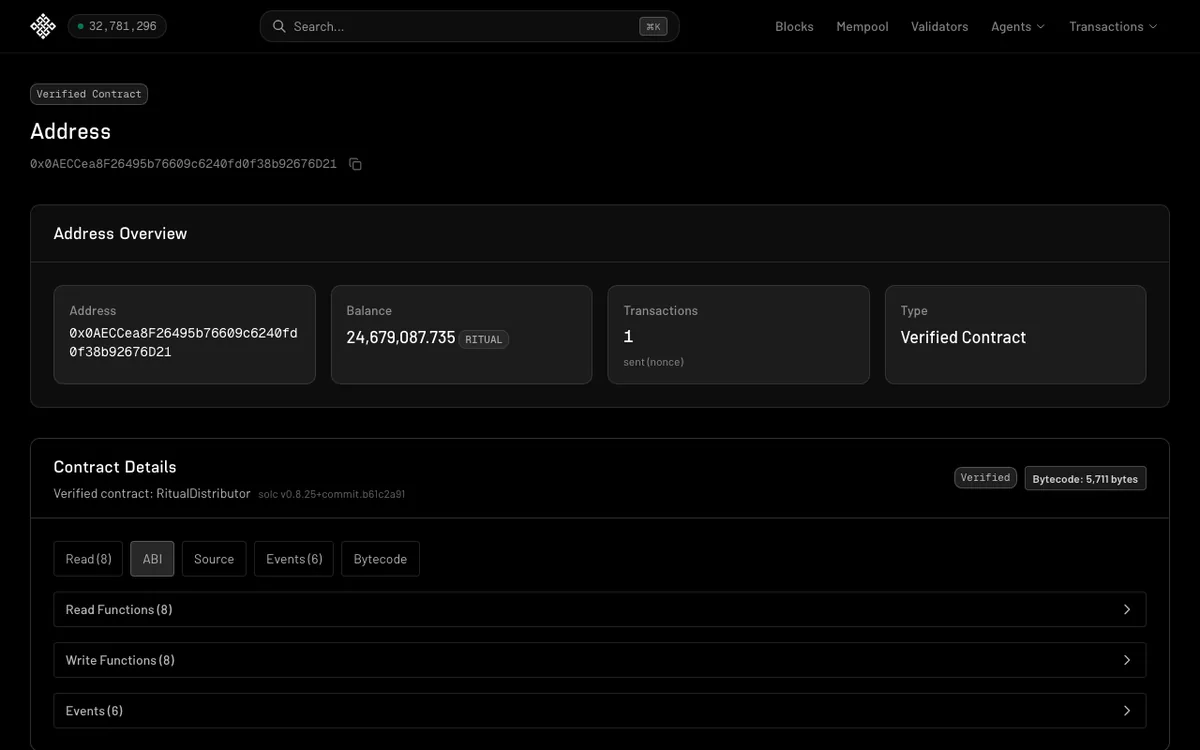The image size is (1200, 750).
Task: Click the Address Overview heading
Action: pyautogui.click(x=120, y=233)
